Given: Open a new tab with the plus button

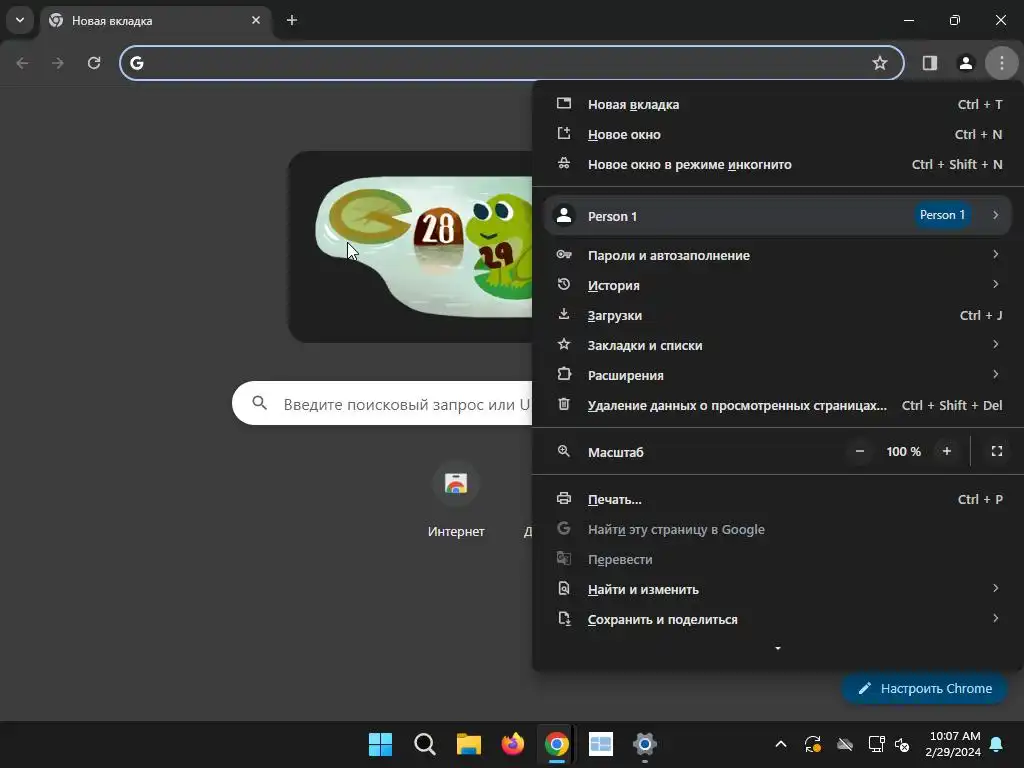Looking at the screenshot, I should [292, 20].
